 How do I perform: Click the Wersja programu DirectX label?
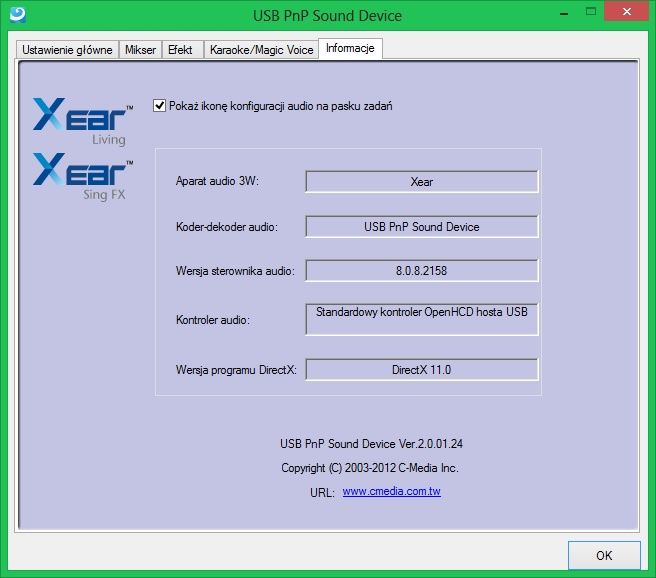tap(236, 370)
